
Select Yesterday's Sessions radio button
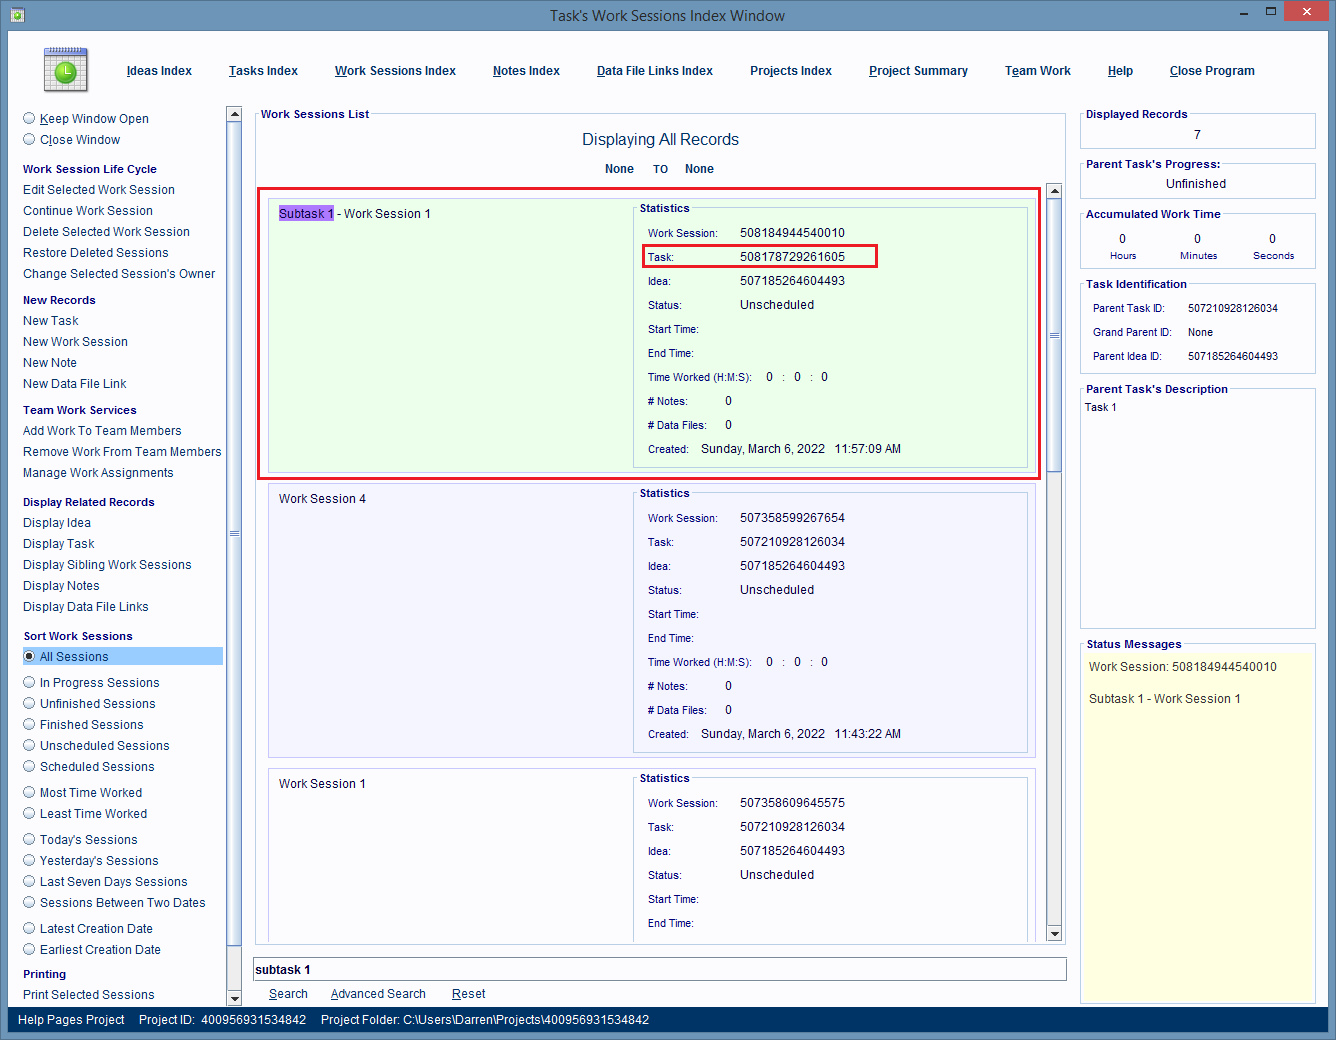[29, 860]
